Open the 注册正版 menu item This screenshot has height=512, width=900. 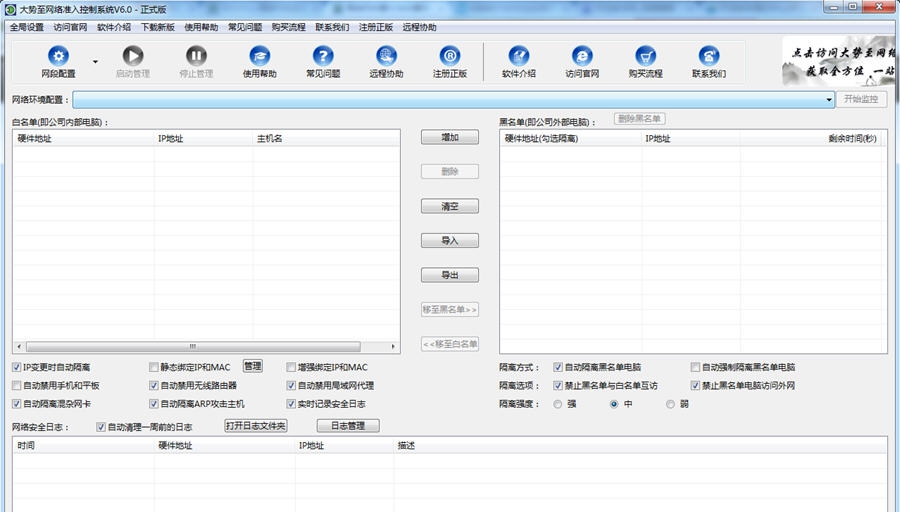tap(376, 27)
